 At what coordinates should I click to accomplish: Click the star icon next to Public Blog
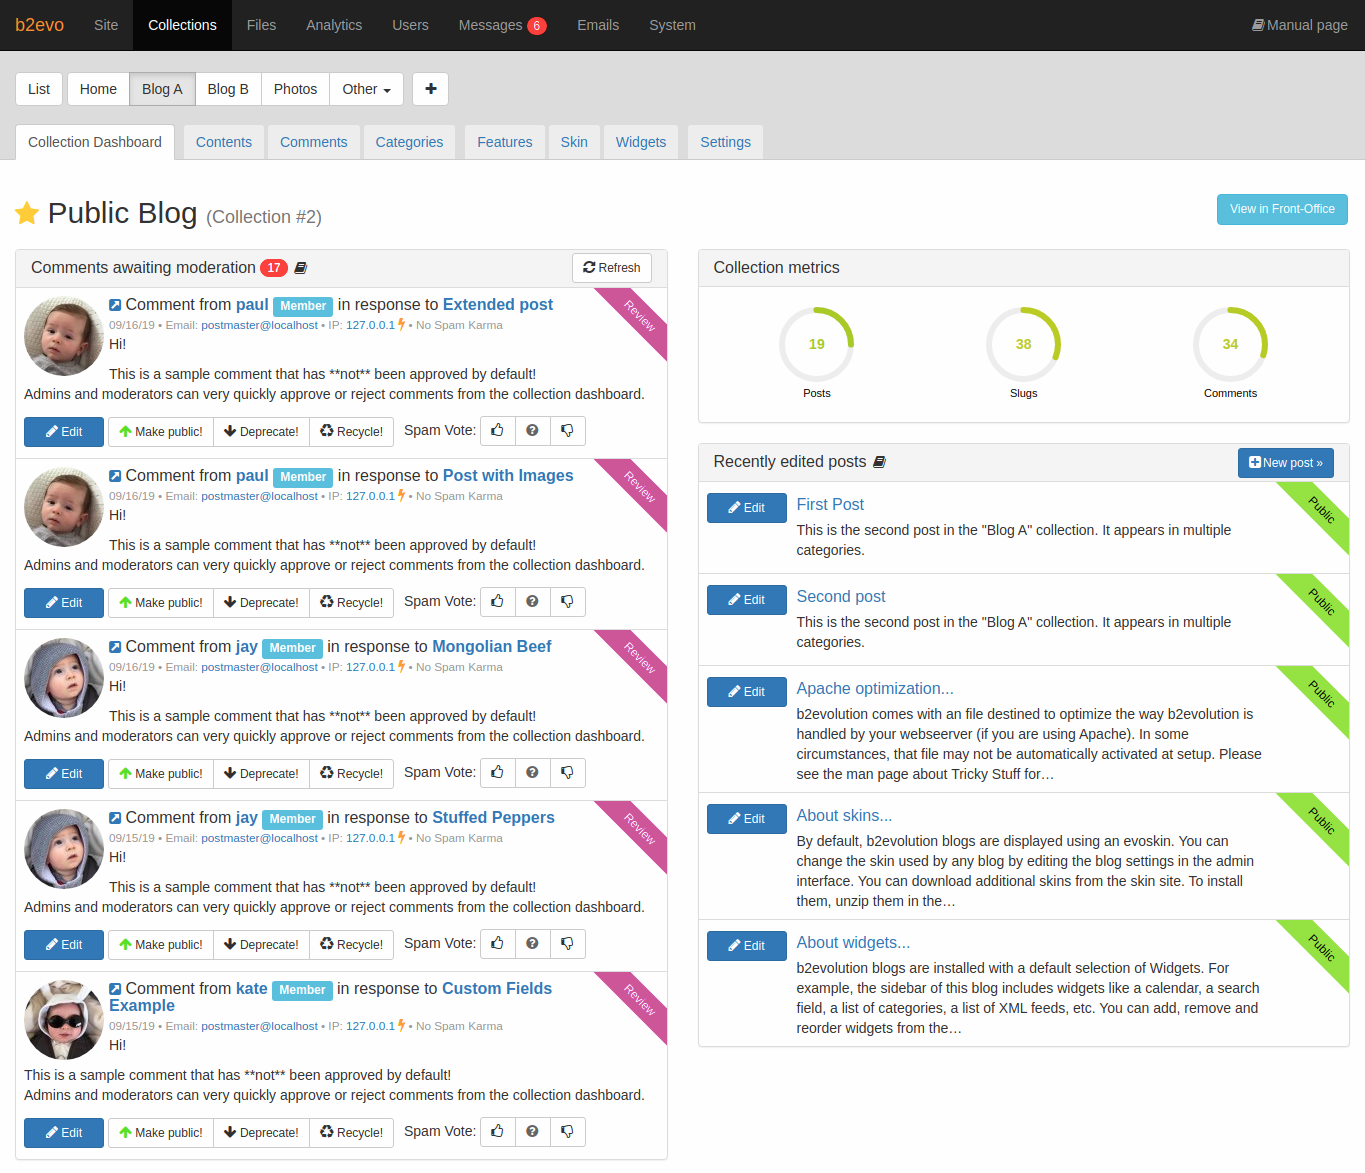point(27,213)
